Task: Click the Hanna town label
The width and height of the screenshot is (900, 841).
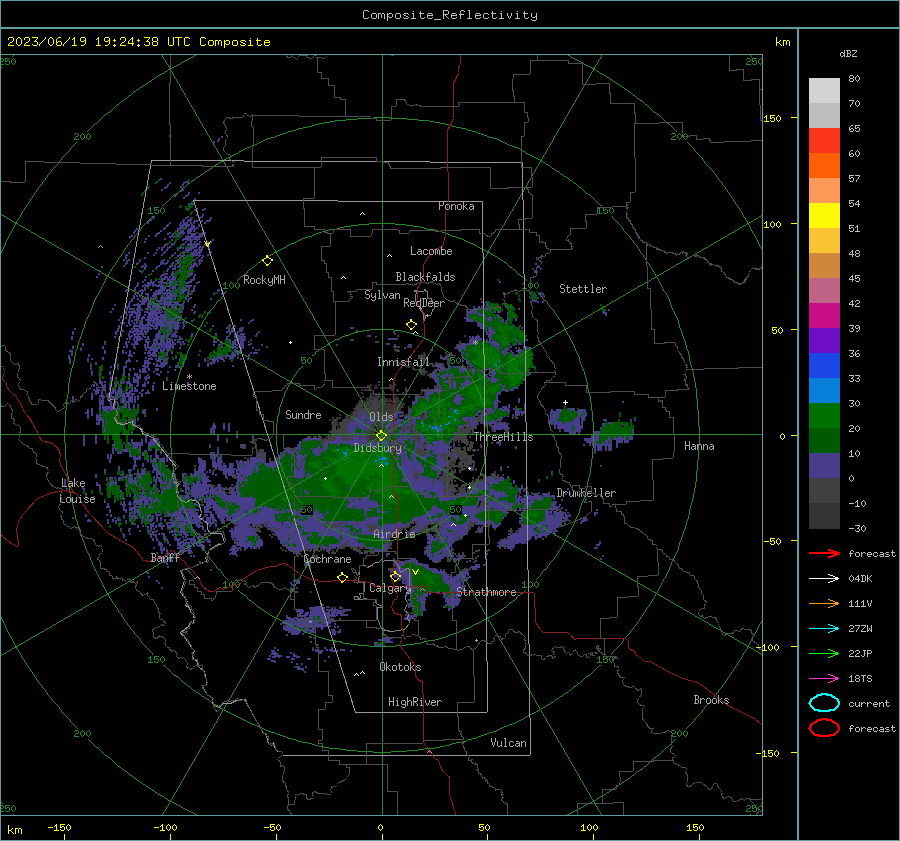Action: click(699, 446)
